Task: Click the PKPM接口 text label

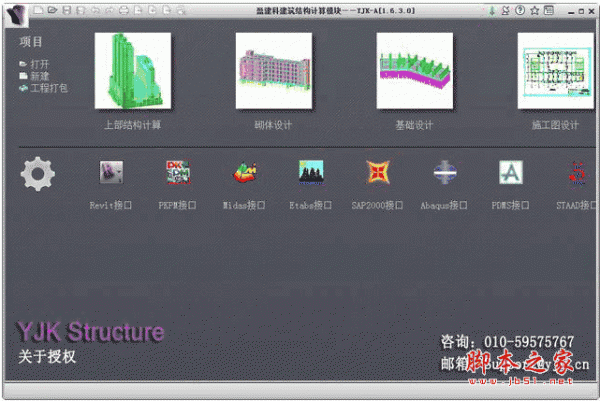Action: pyautogui.click(x=178, y=205)
